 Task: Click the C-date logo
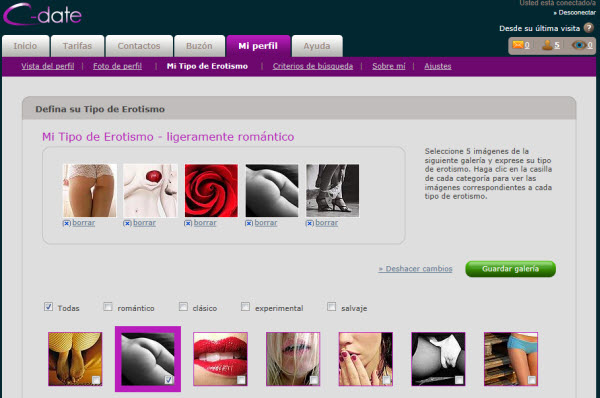coord(42,14)
